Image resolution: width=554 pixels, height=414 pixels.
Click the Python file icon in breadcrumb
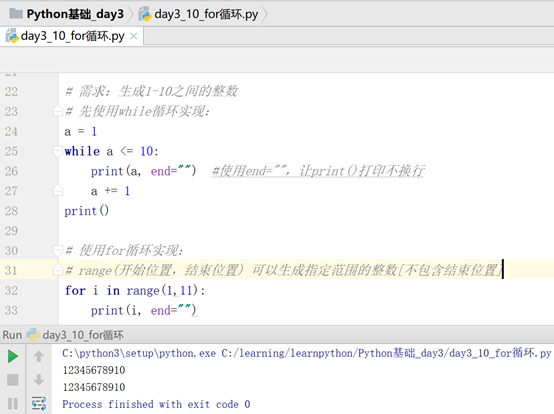point(145,14)
